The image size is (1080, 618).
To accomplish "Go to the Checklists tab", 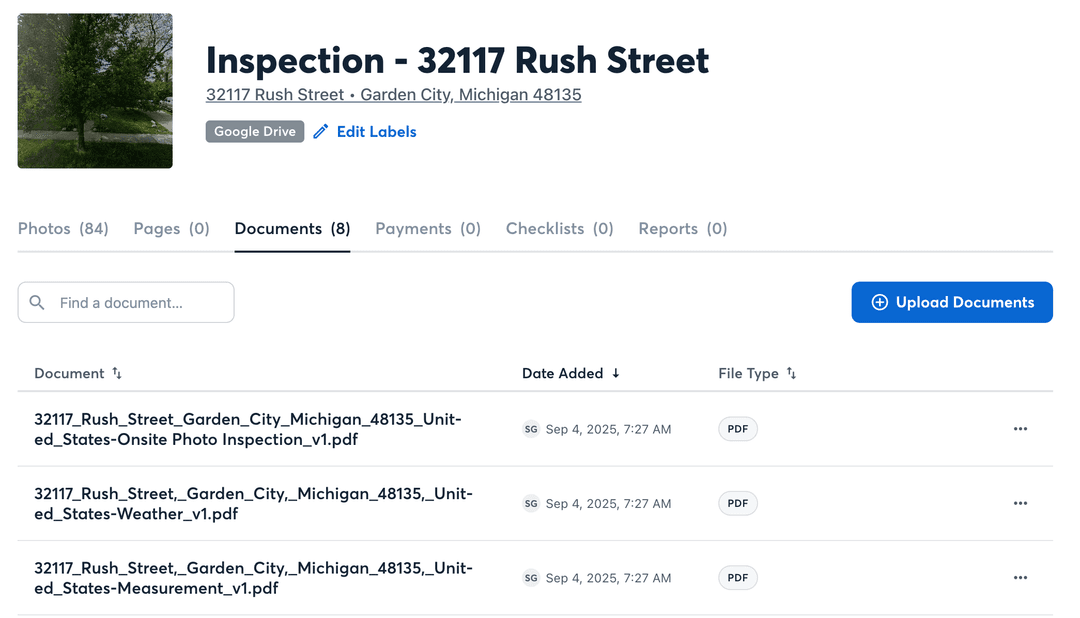I will coord(559,229).
